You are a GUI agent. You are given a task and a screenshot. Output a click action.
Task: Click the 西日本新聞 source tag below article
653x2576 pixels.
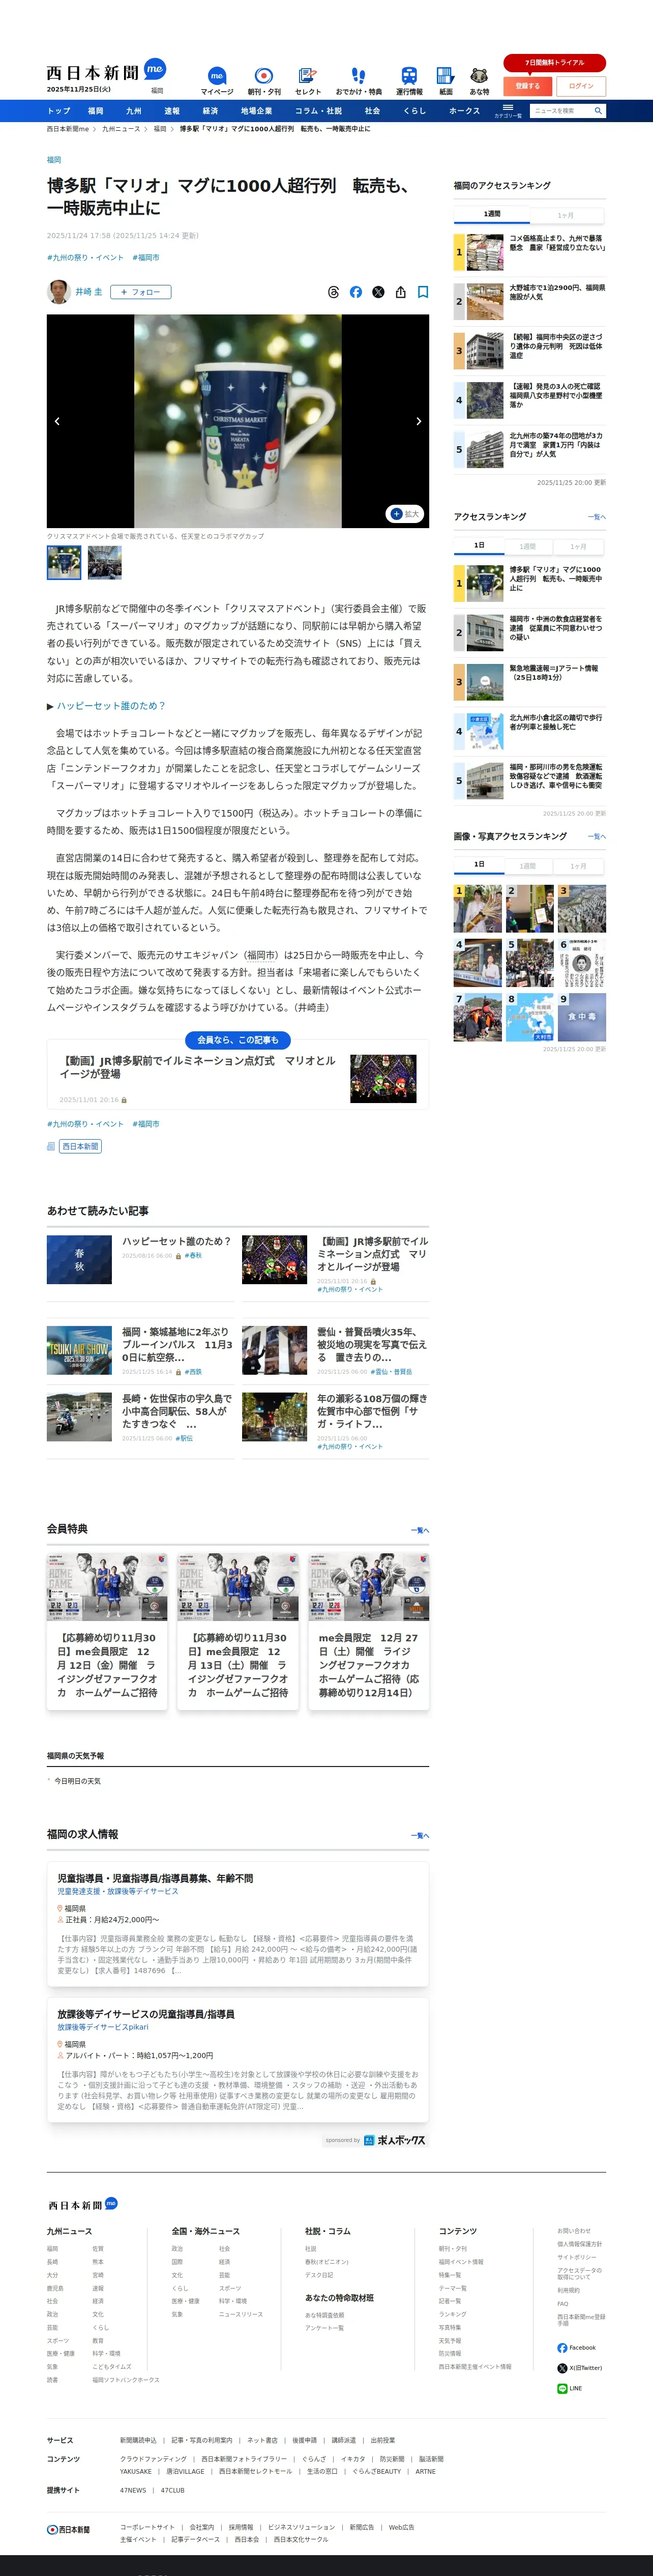point(80,1146)
